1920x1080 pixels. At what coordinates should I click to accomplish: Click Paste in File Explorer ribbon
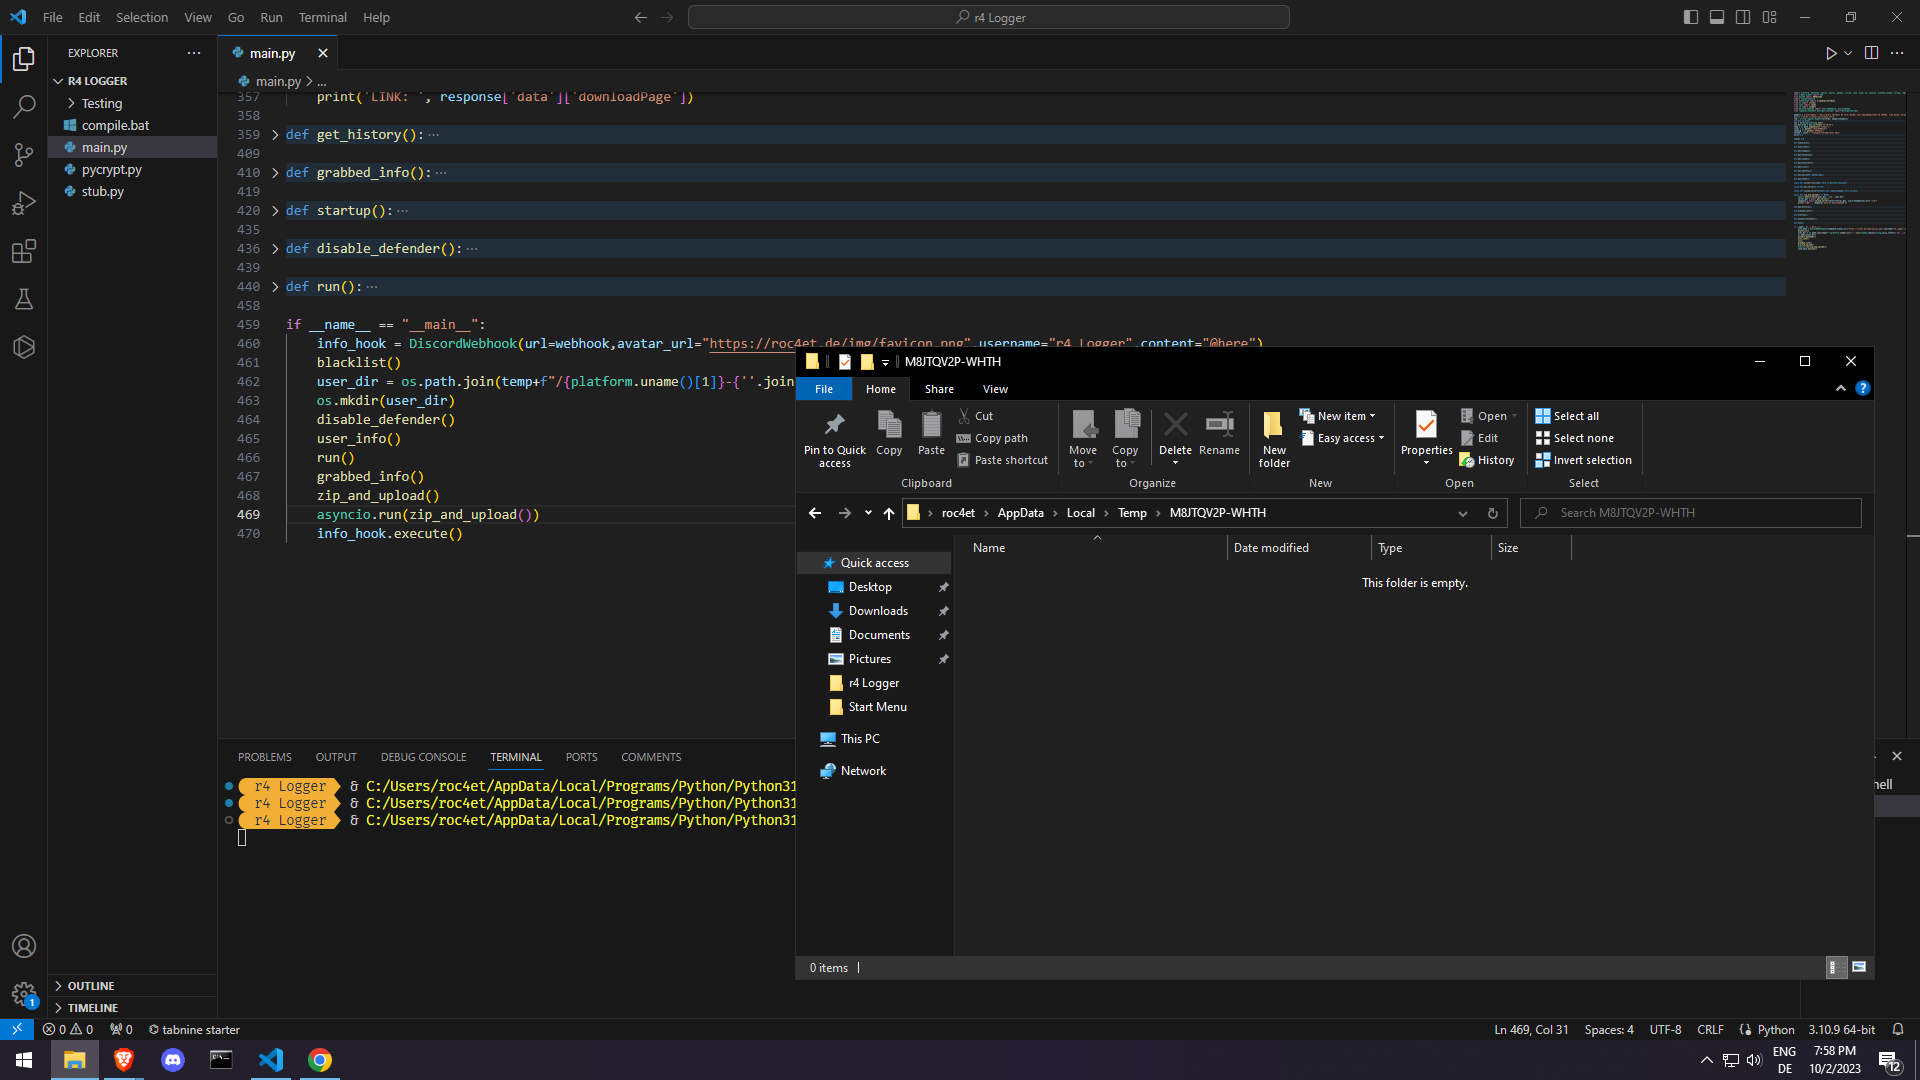pyautogui.click(x=931, y=434)
